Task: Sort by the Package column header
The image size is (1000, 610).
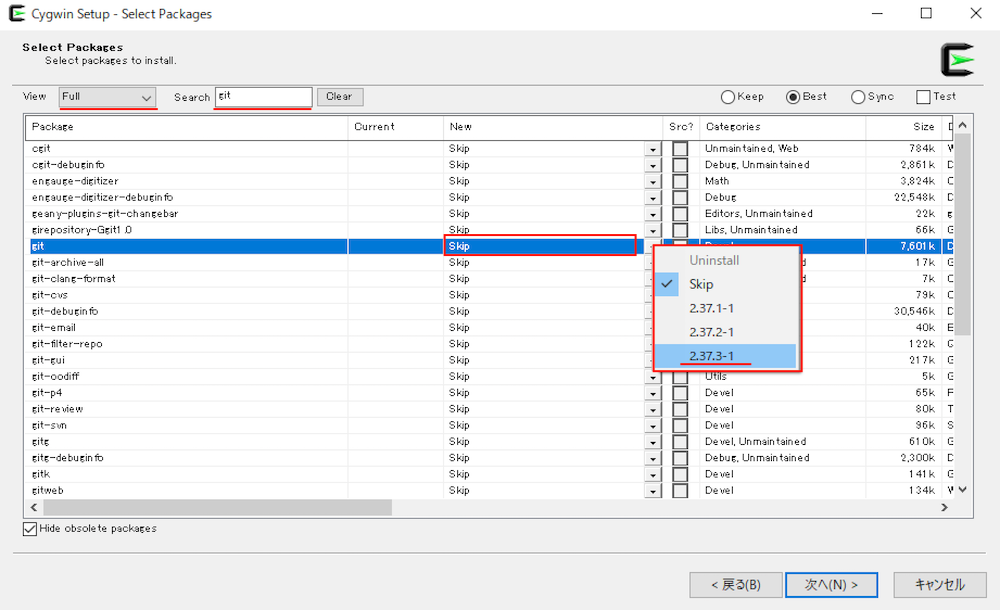Action: point(186,127)
